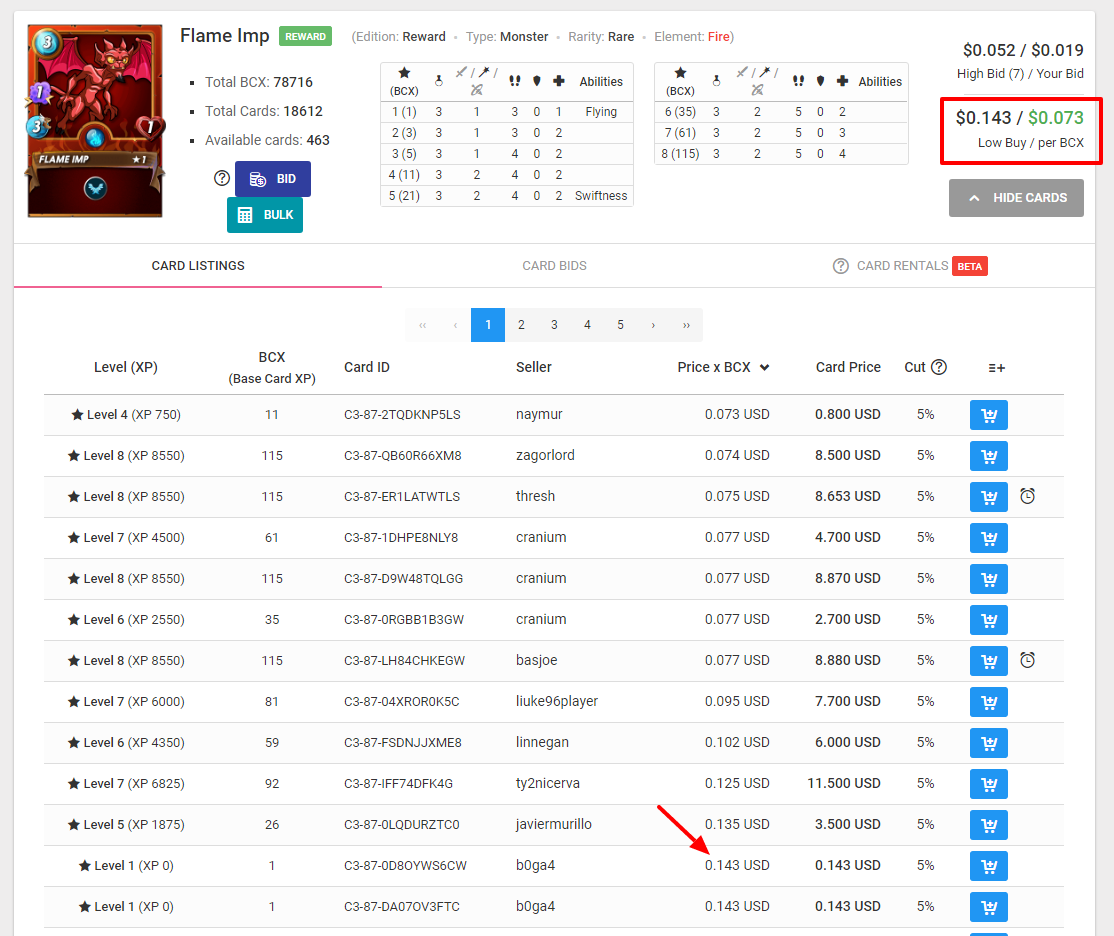
Task: Go to next page of listings
Action: click(653, 325)
